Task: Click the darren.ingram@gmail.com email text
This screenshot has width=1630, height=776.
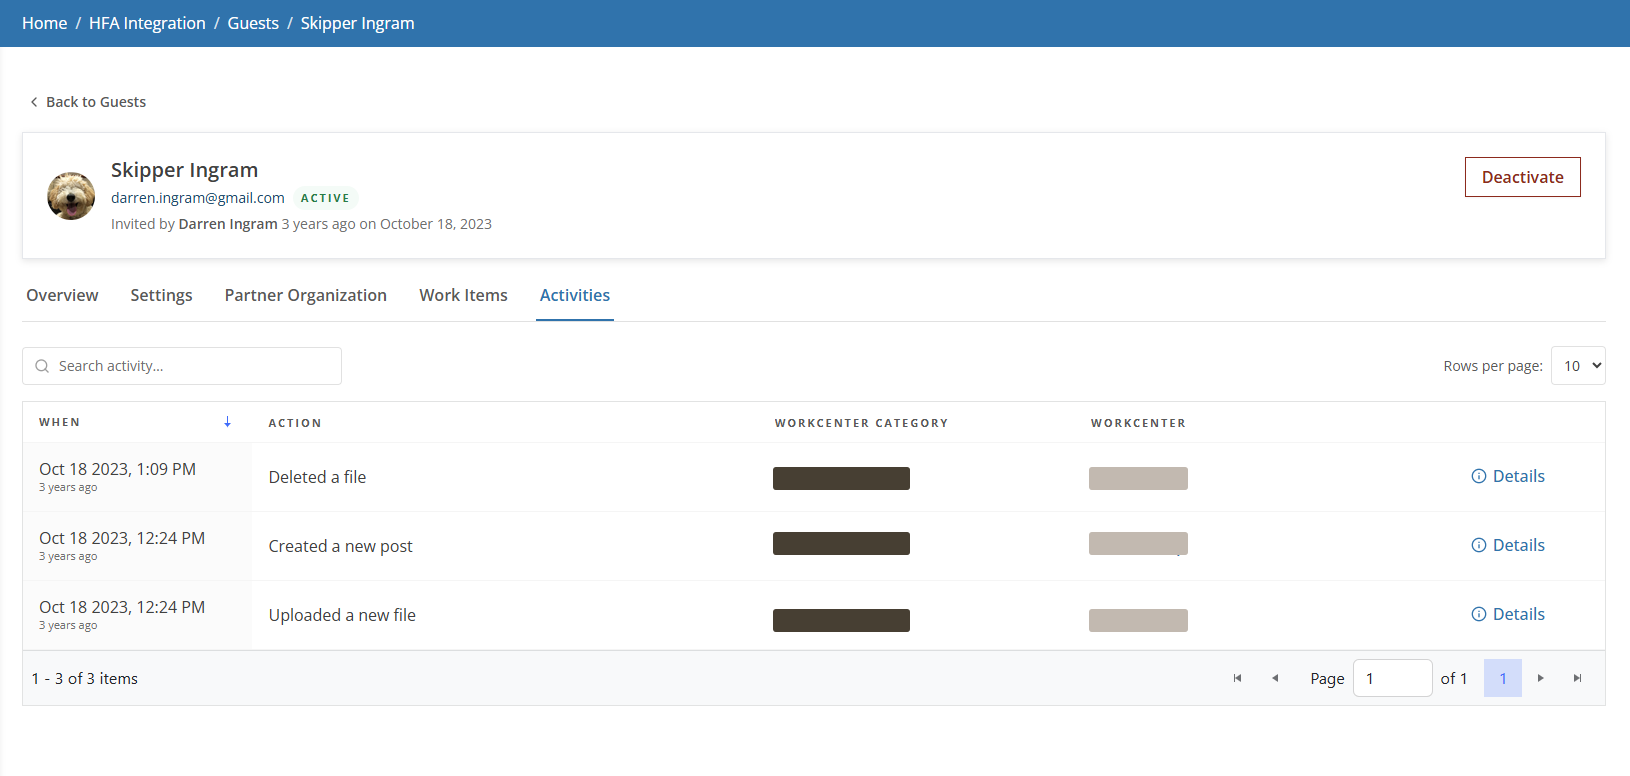Action: click(x=198, y=198)
